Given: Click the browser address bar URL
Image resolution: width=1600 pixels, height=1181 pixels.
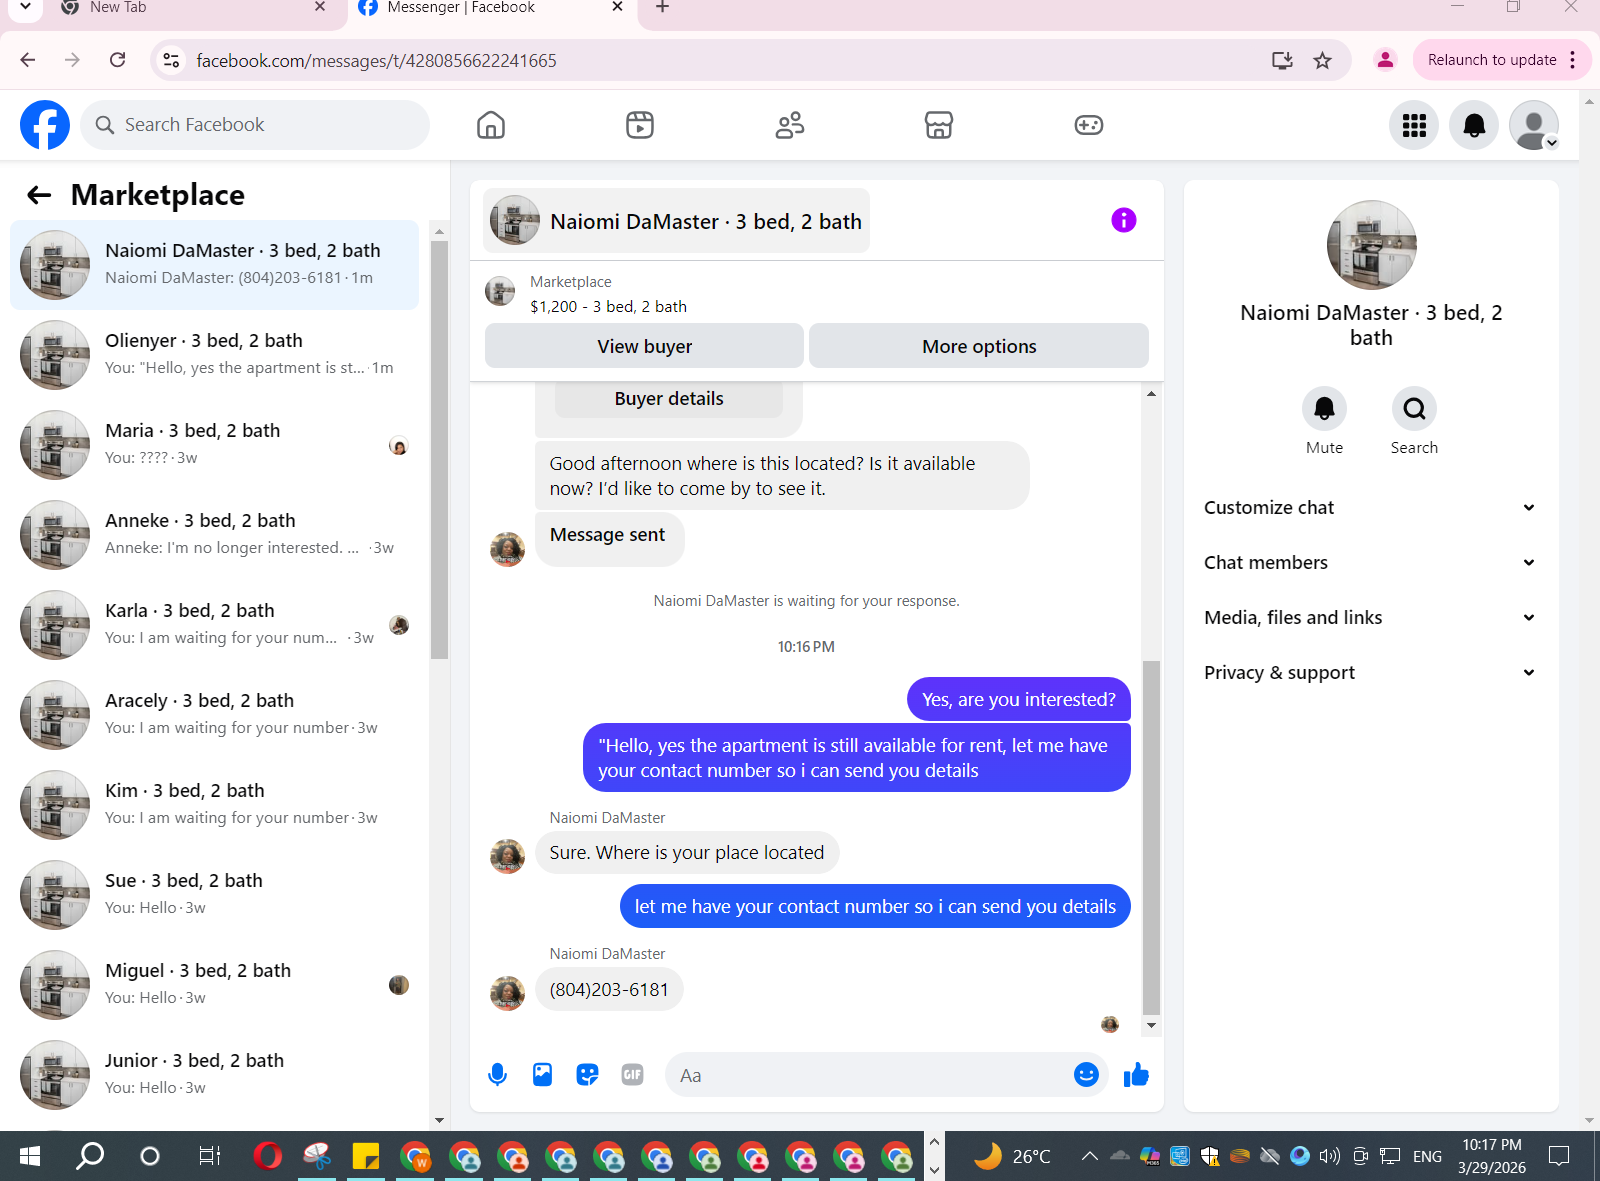Looking at the screenshot, I should 376,61.
